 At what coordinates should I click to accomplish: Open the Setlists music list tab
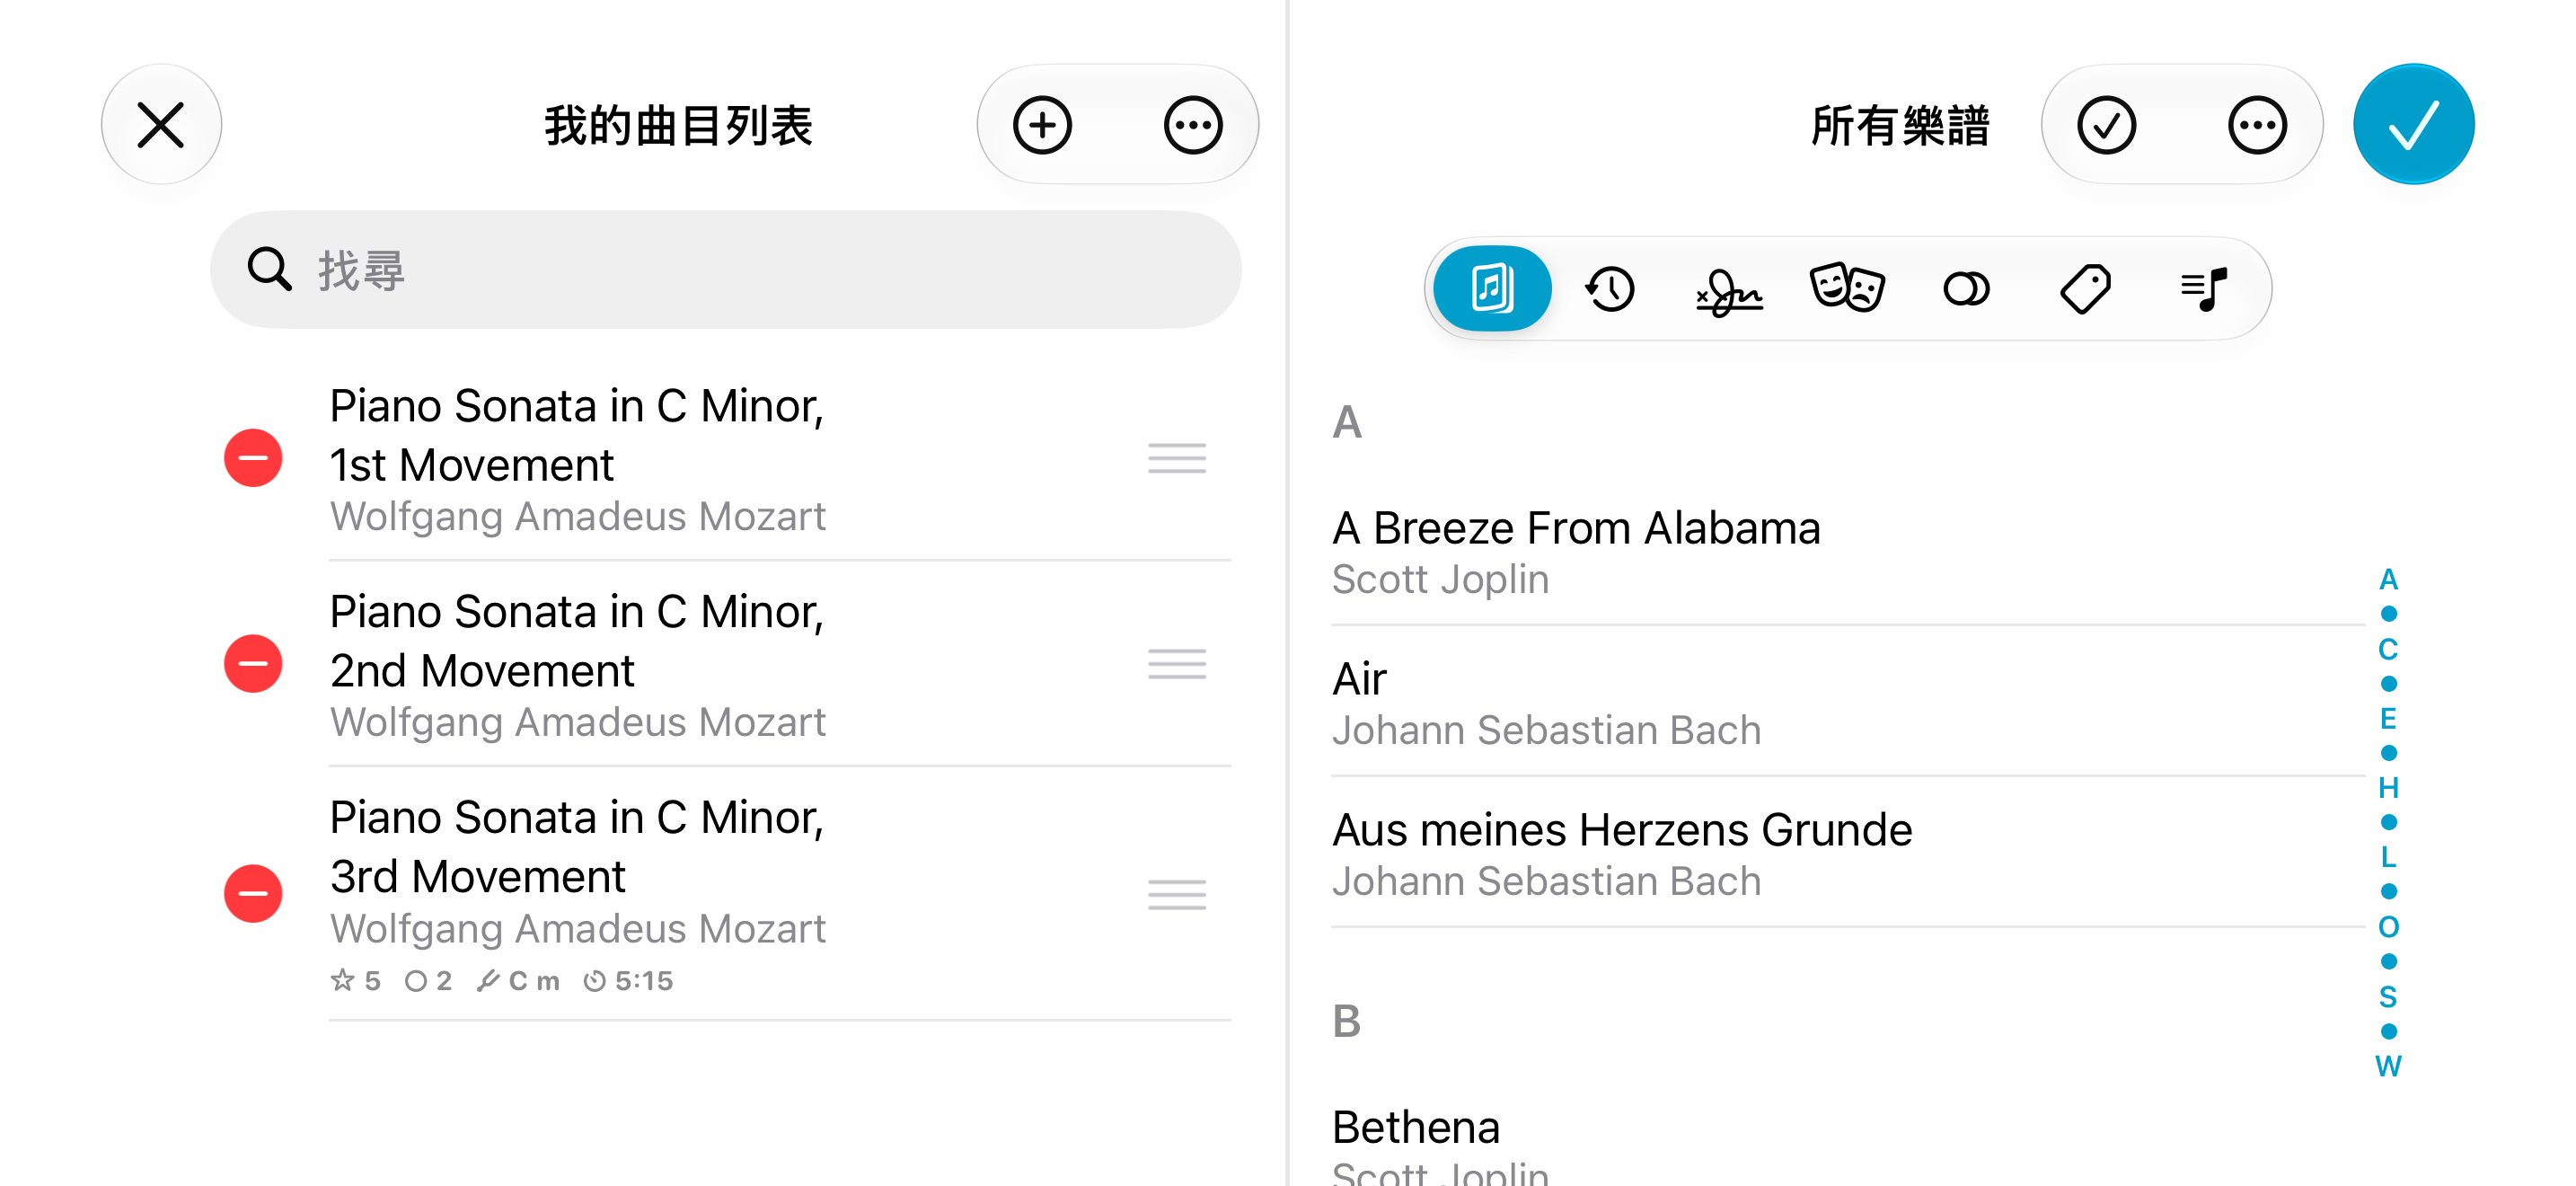click(x=2204, y=289)
